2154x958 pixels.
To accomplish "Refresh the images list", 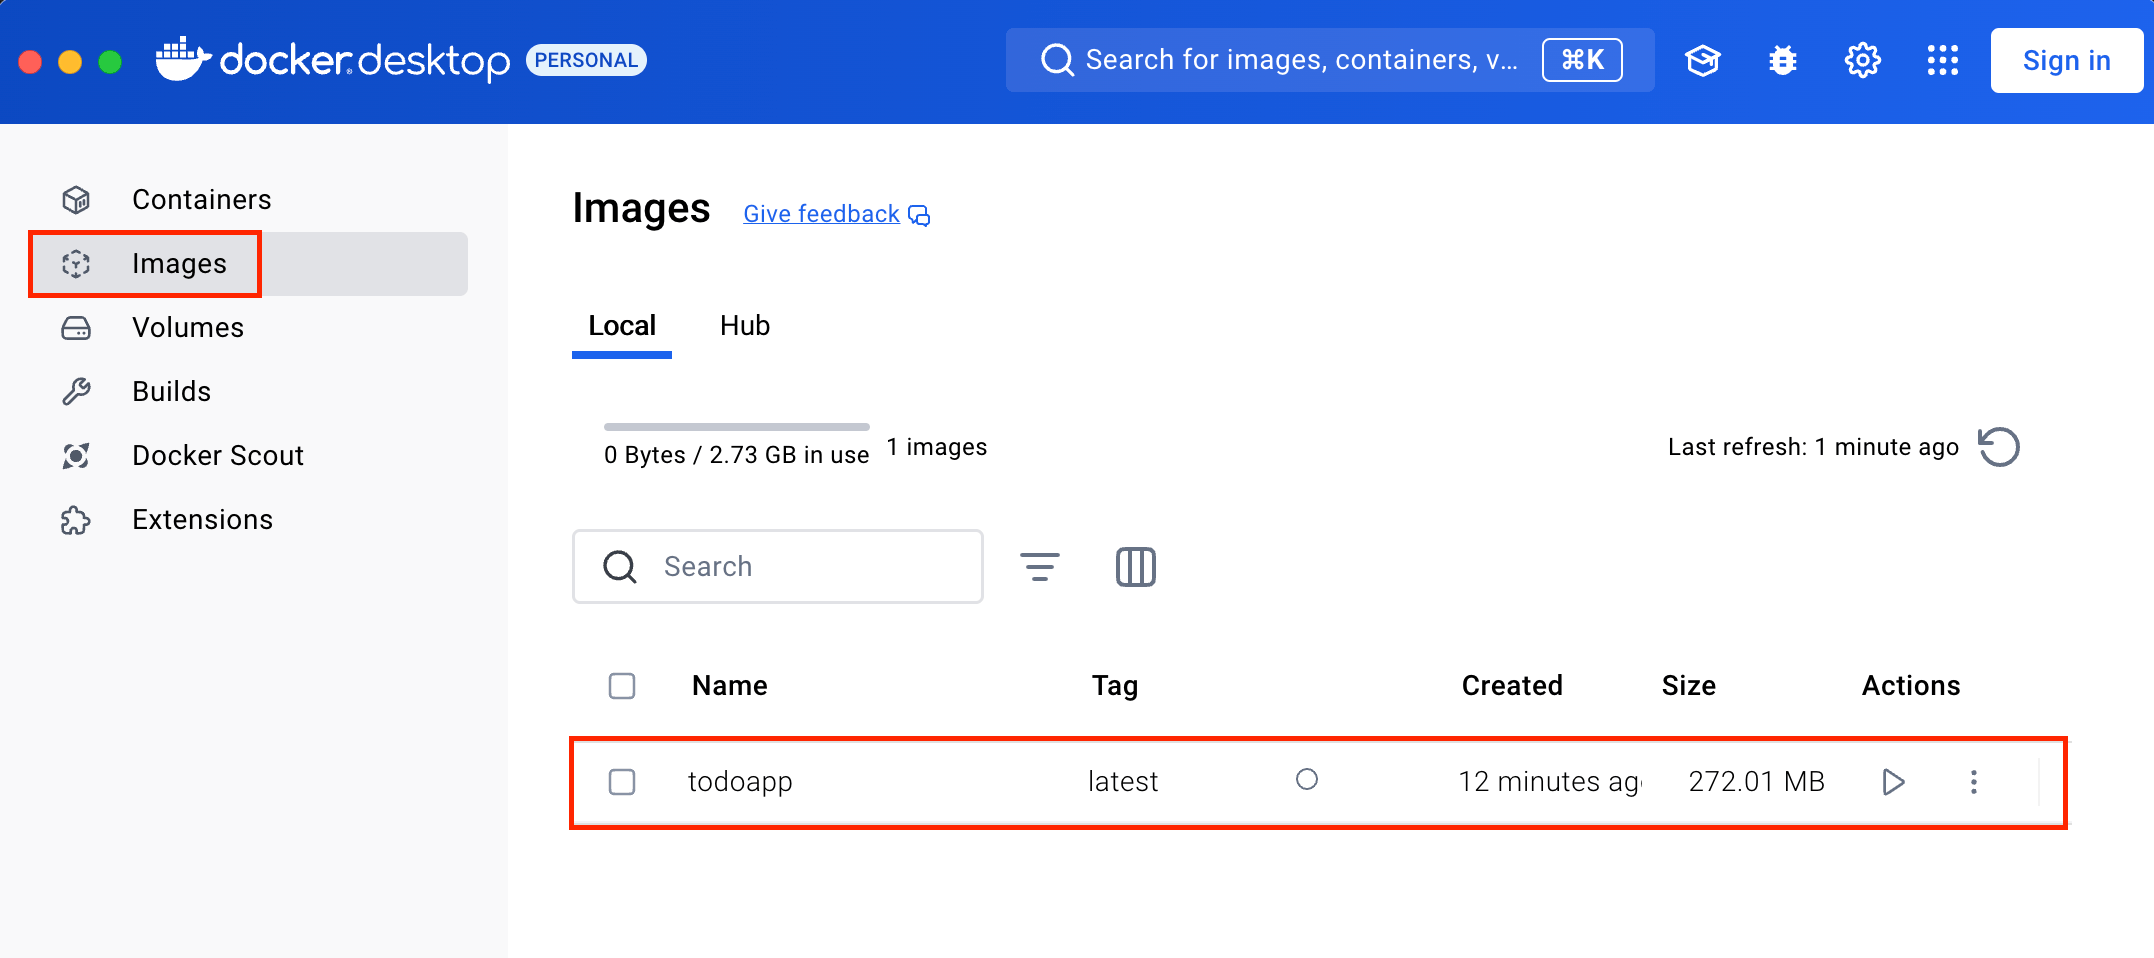I will 1999,447.
